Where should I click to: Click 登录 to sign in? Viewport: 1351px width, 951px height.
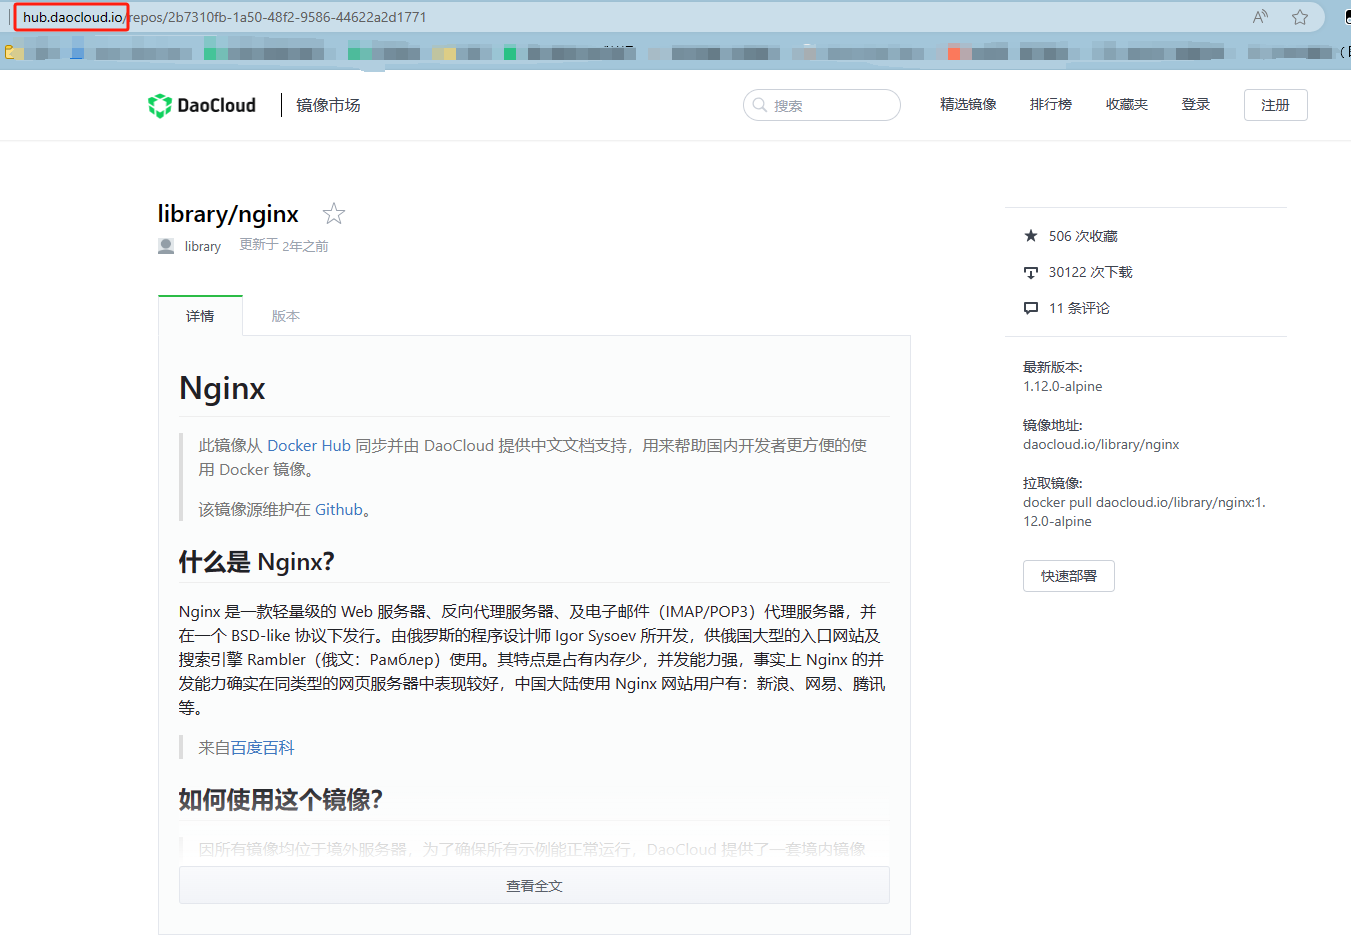[x=1196, y=104]
